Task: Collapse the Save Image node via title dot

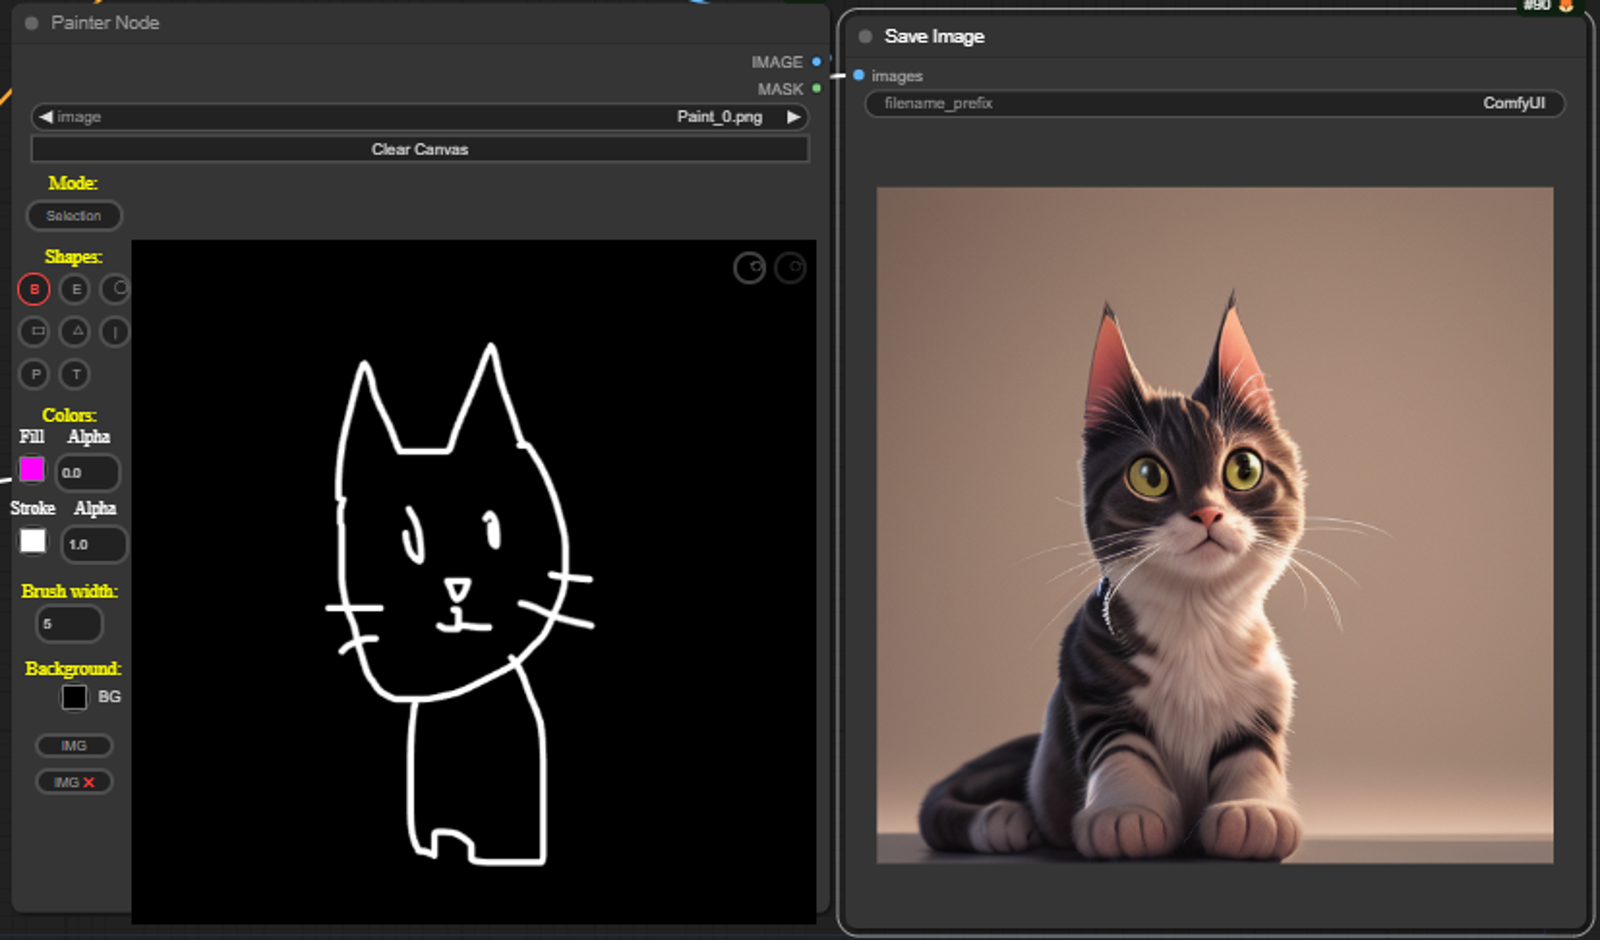Action: pyautogui.click(x=866, y=37)
